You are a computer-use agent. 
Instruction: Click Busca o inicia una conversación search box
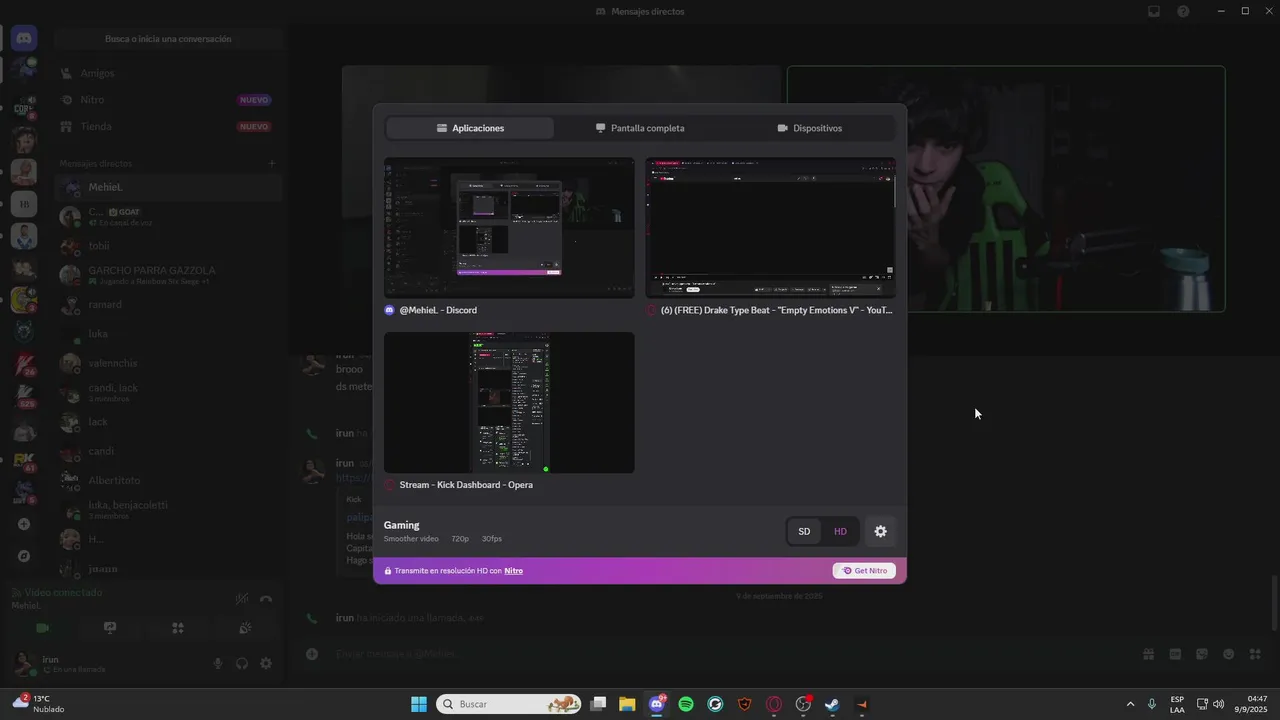(168, 39)
